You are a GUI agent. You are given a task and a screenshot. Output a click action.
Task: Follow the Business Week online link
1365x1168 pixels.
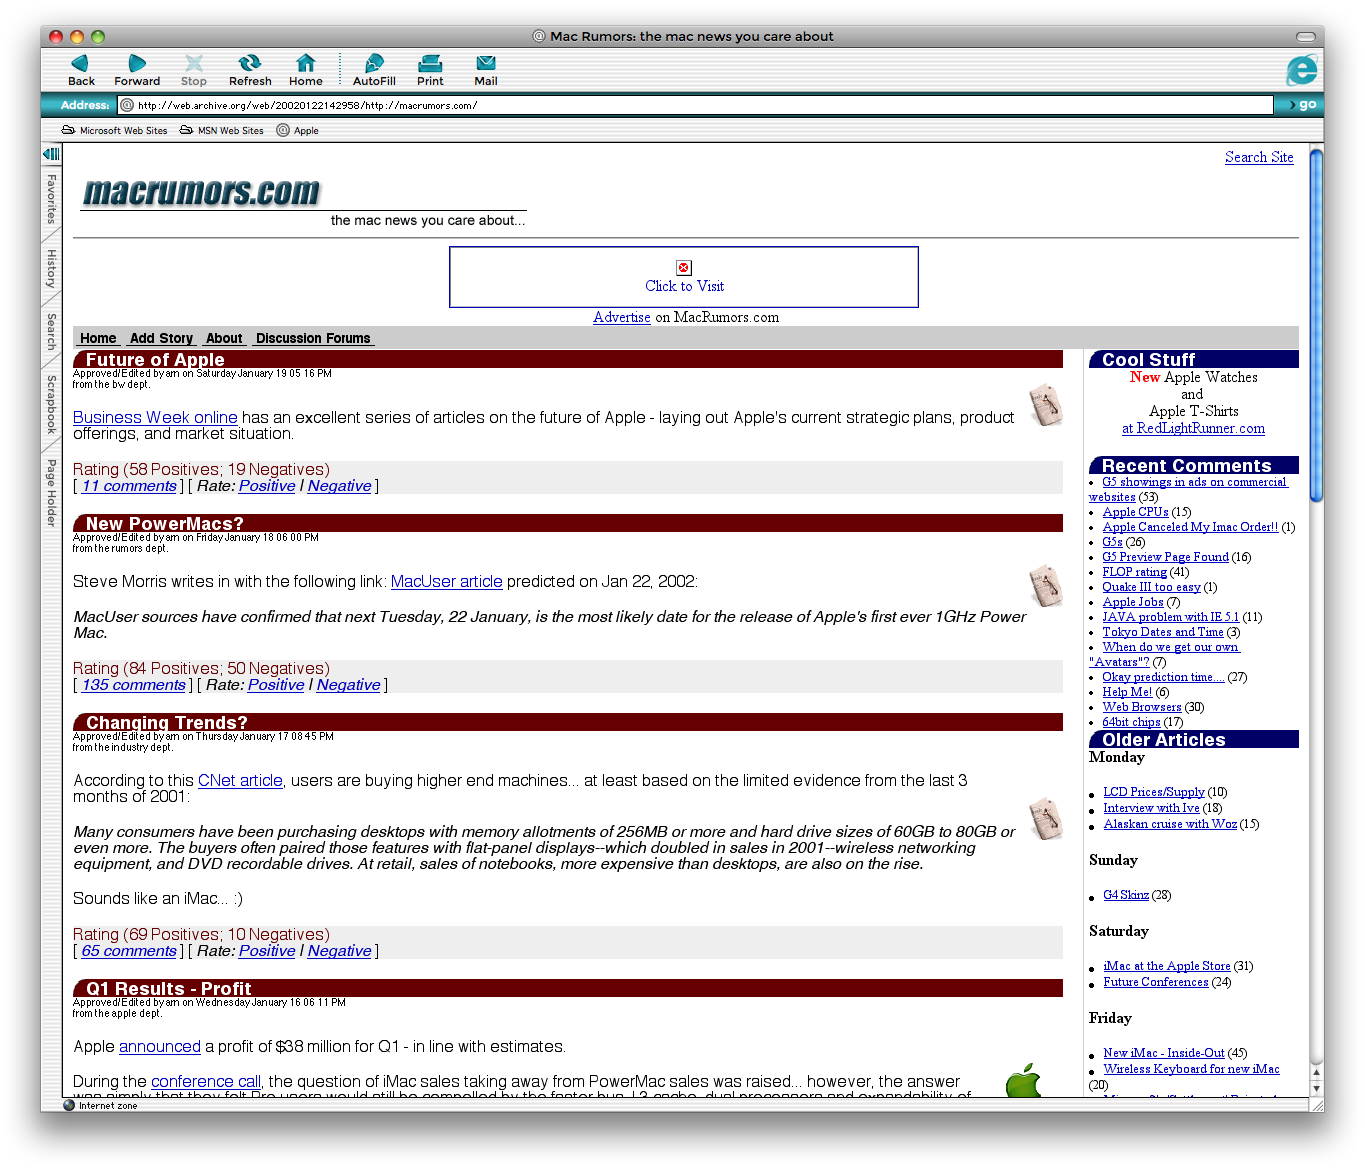point(155,417)
